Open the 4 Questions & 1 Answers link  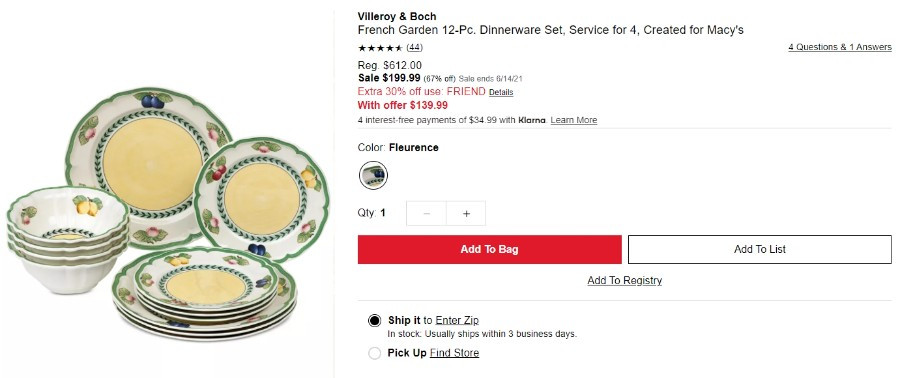(840, 48)
